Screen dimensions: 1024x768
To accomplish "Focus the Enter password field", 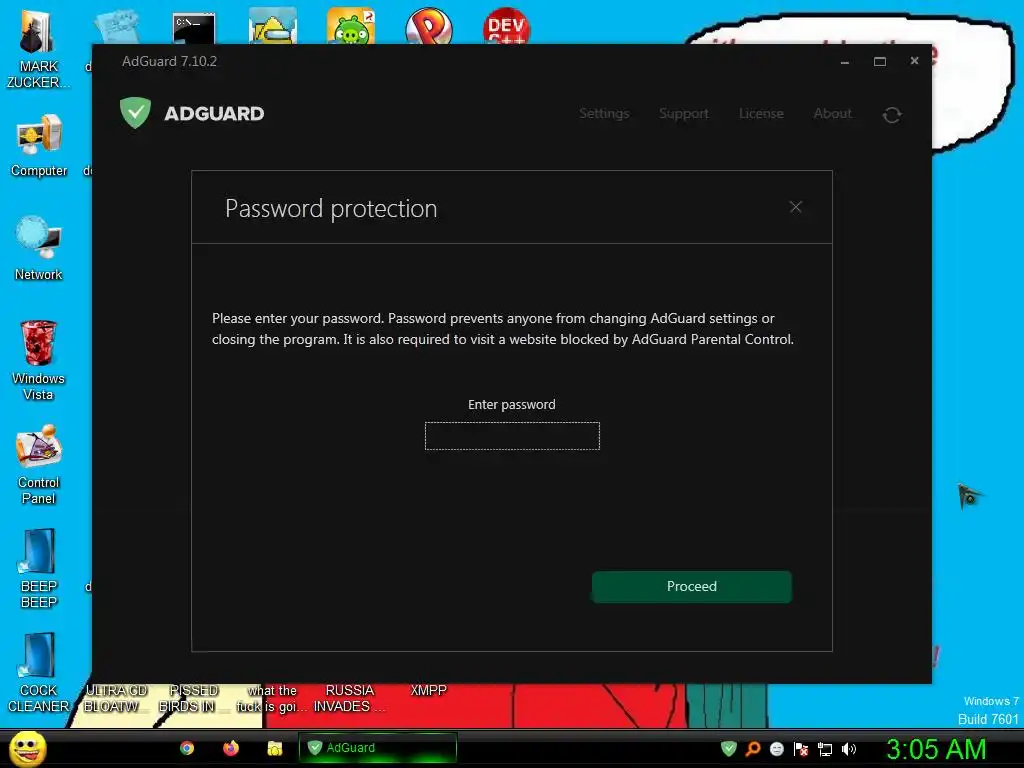I will point(512,436).
